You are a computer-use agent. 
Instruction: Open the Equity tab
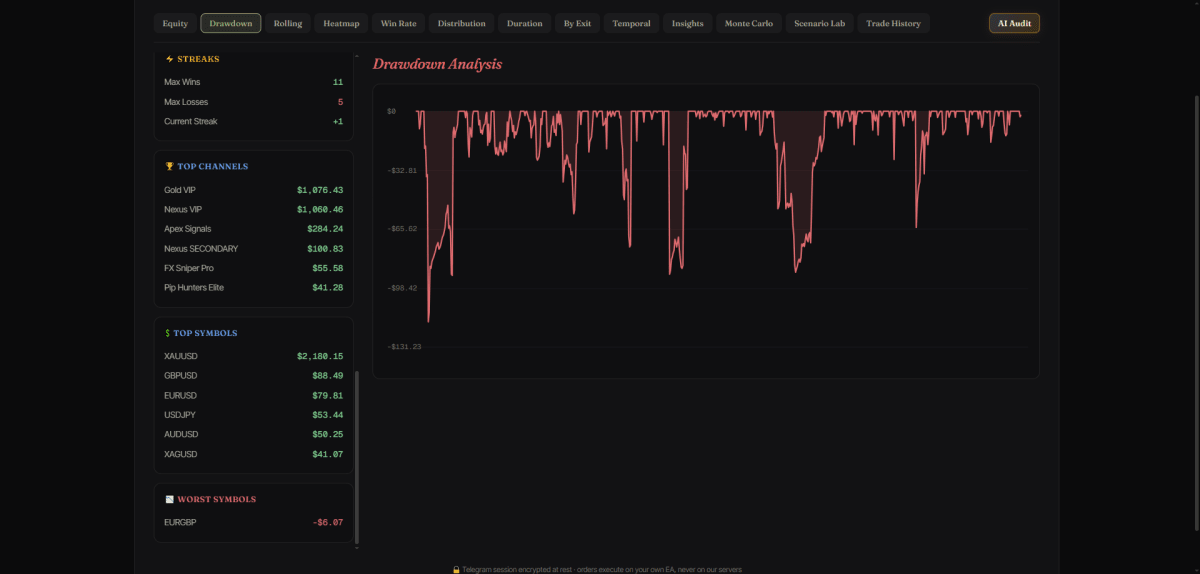tap(175, 23)
